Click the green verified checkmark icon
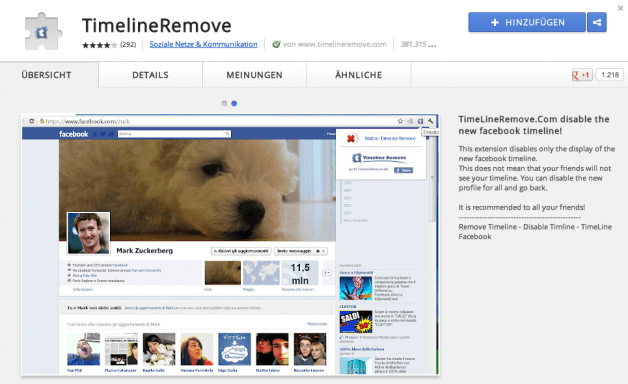The width and height of the screenshot is (628, 384). pyautogui.click(x=276, y=44)
